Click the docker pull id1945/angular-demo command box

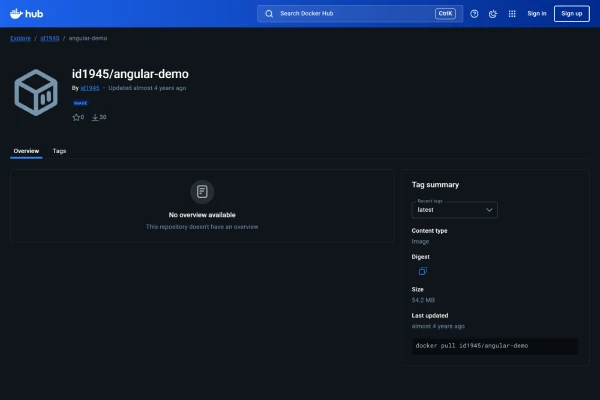coord(495,346)
